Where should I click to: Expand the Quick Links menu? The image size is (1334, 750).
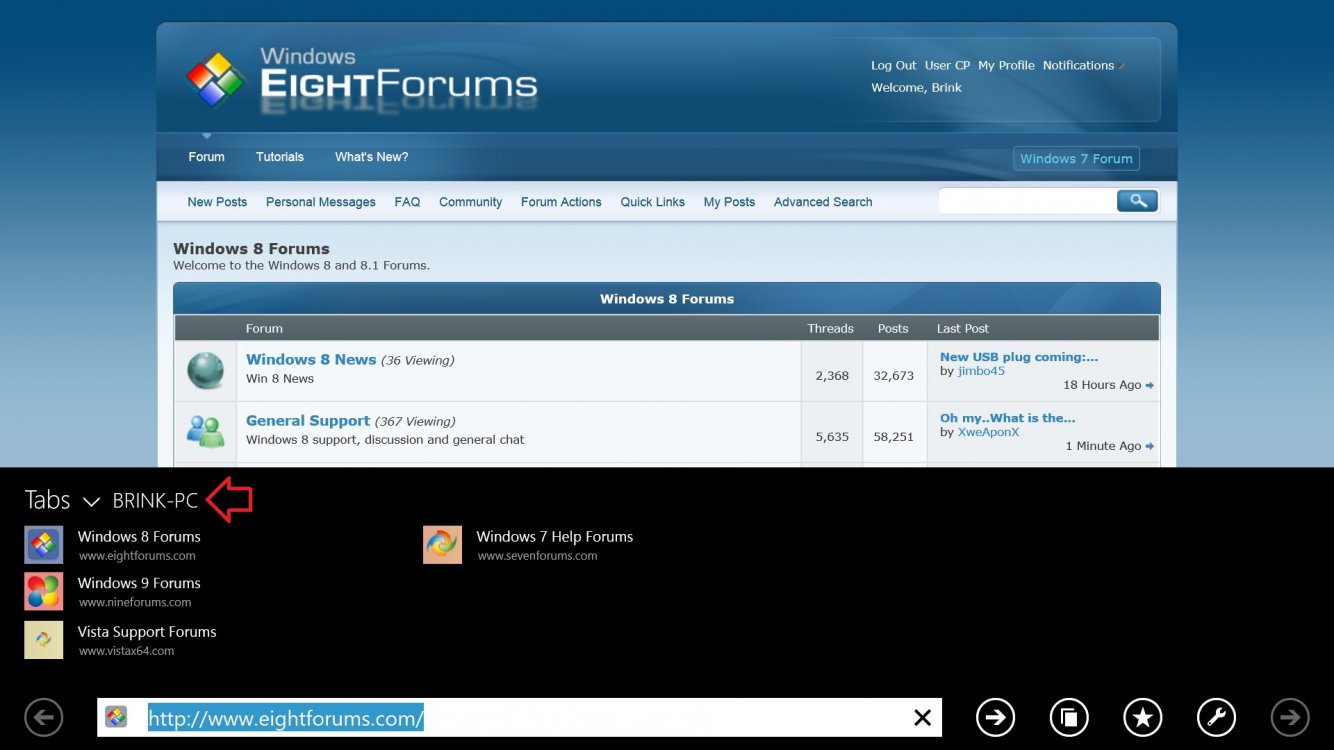coord(652,202)
